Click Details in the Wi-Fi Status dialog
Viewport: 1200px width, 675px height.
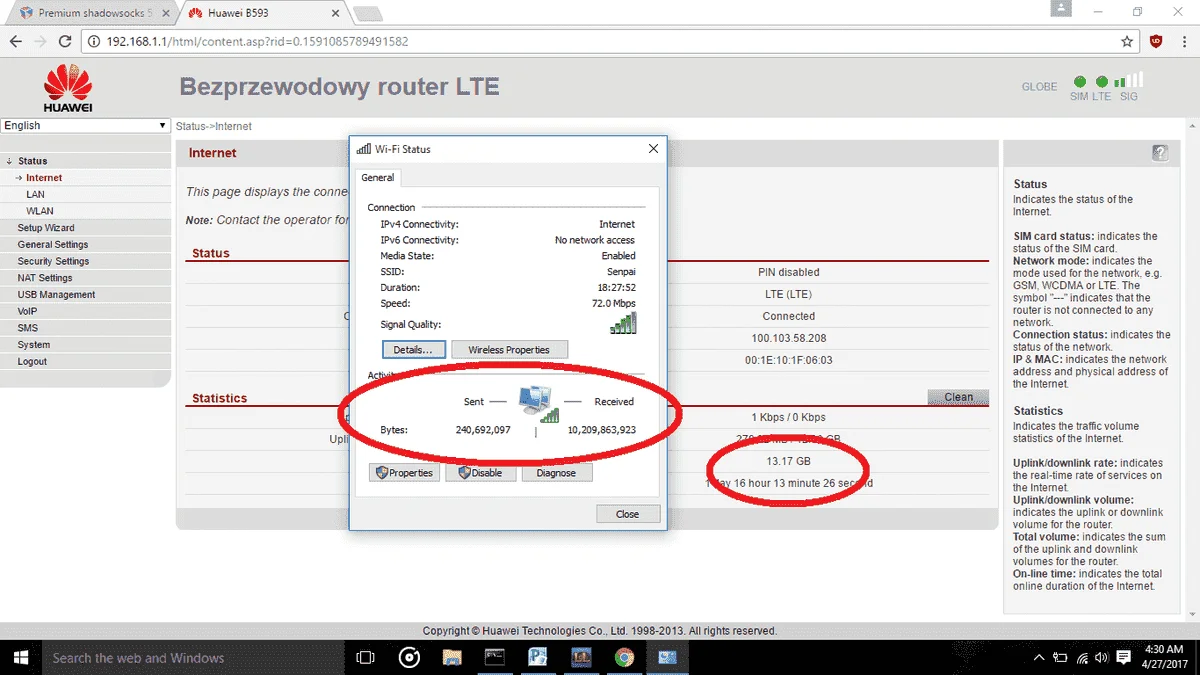tap(413, 350)
